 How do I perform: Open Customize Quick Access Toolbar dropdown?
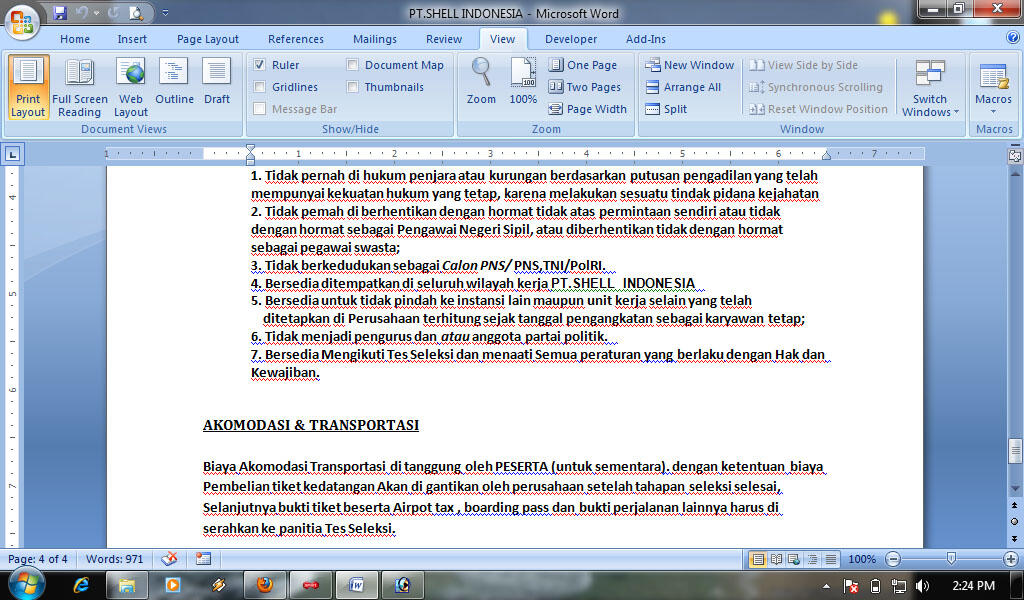(165, 12)
